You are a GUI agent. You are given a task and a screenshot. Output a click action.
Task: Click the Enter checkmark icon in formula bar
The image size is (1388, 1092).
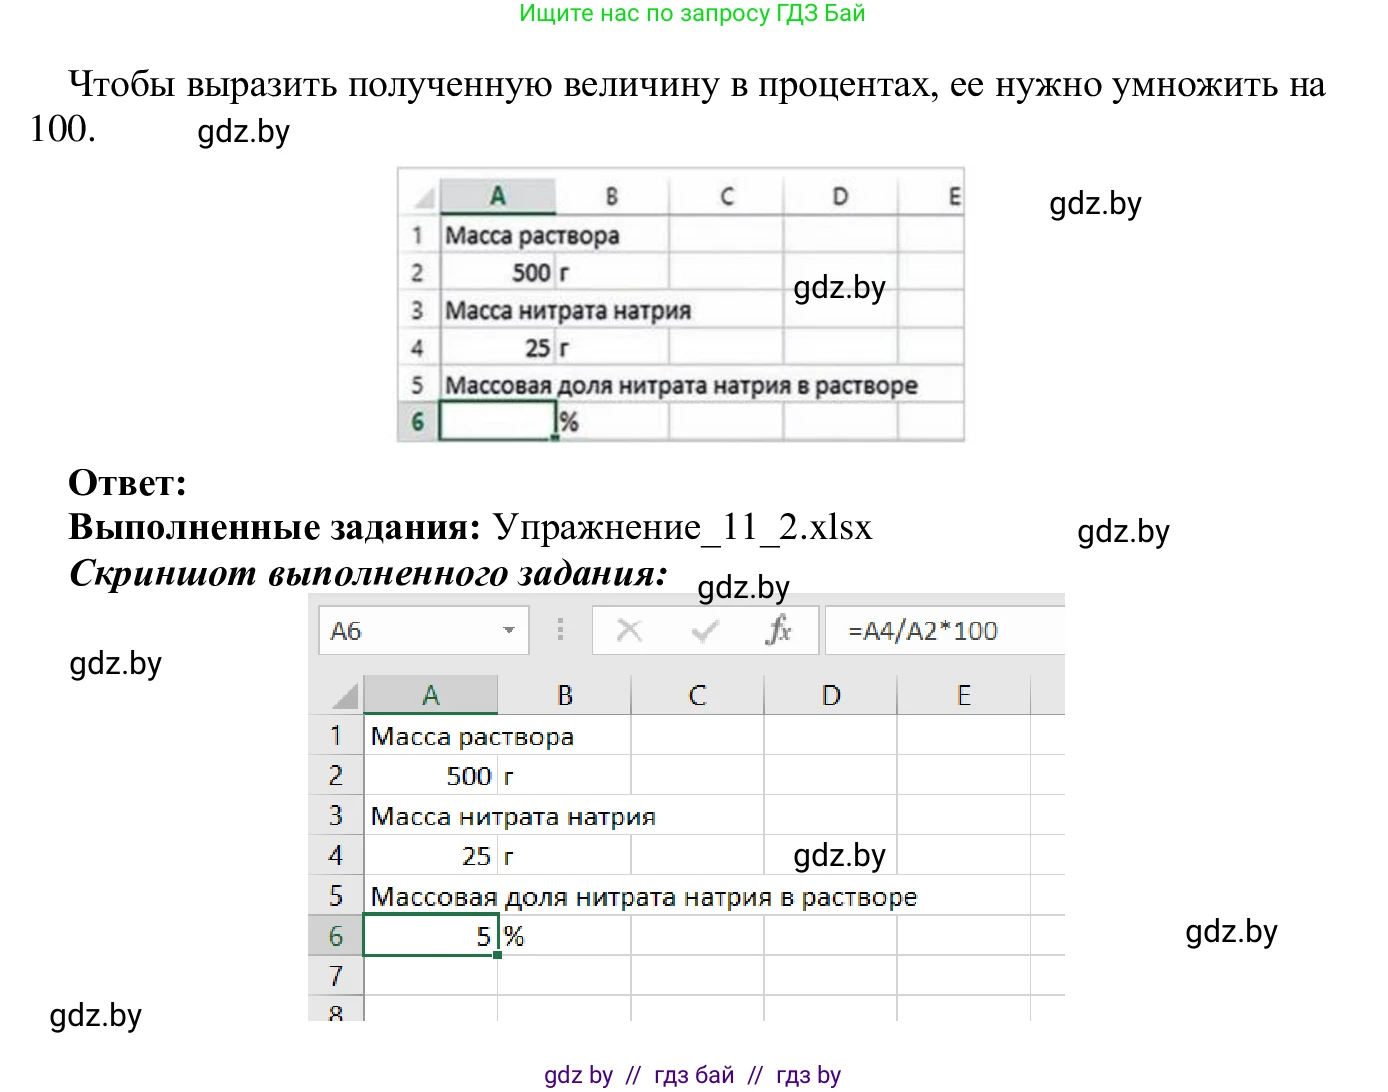tap(704, 630)
